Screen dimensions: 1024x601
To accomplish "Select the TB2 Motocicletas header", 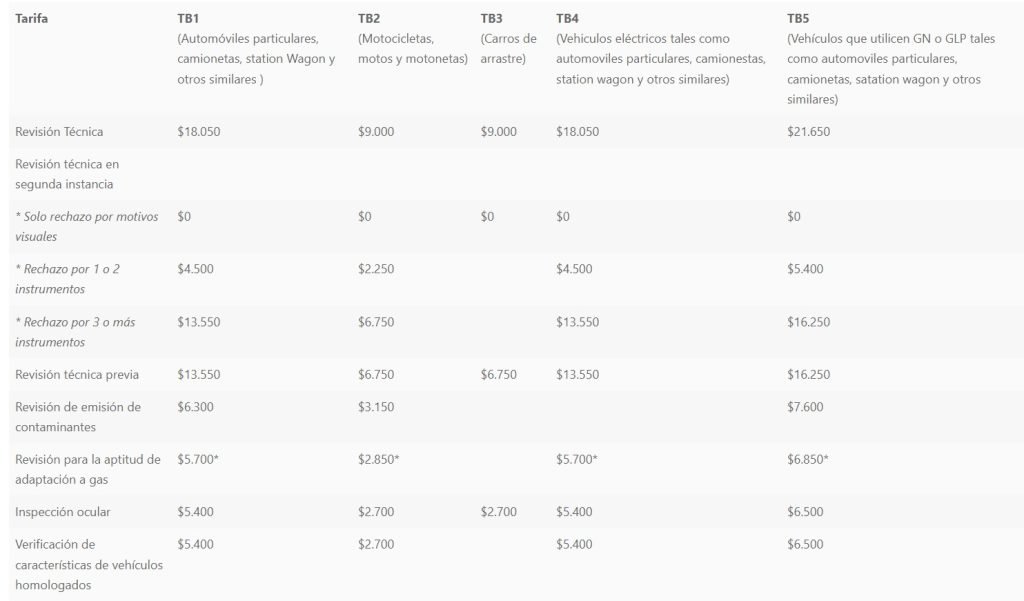I will pyautogui.click(x=413, y=39).
